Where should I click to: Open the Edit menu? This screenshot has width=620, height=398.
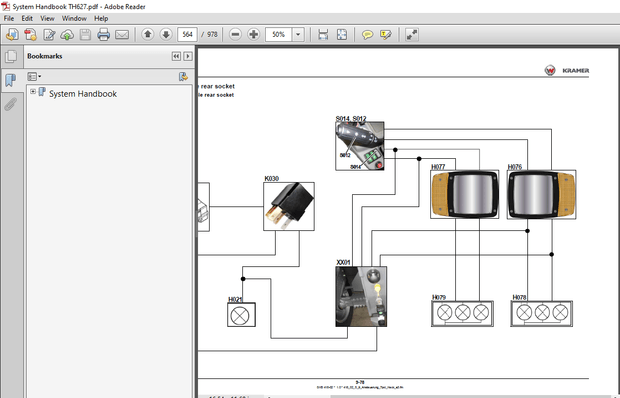(27, 18)
